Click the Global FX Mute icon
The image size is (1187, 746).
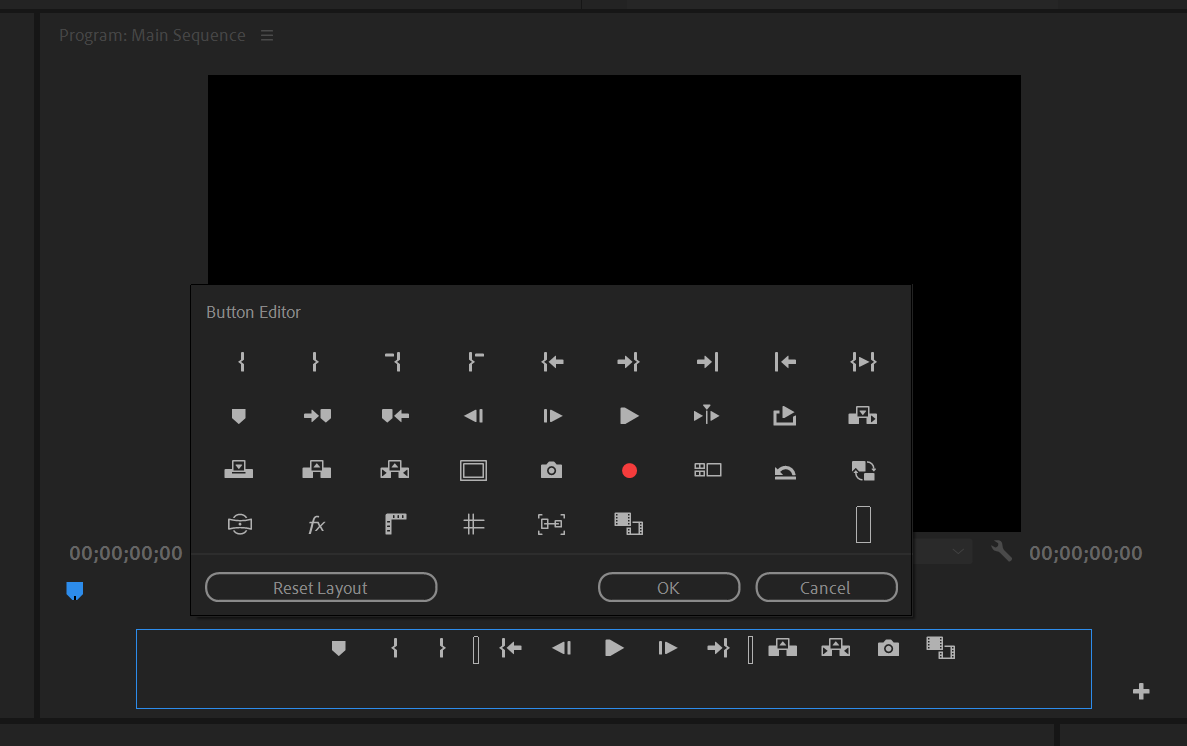click(316, 524)
